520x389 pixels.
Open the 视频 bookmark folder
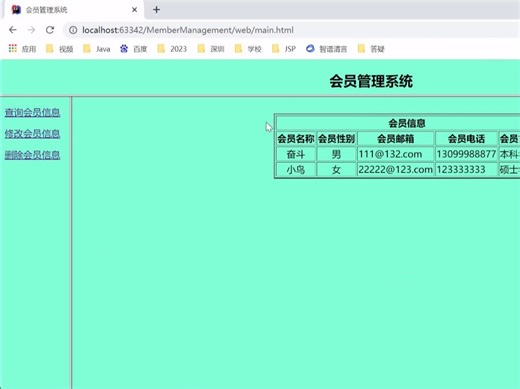click(59, 49)
